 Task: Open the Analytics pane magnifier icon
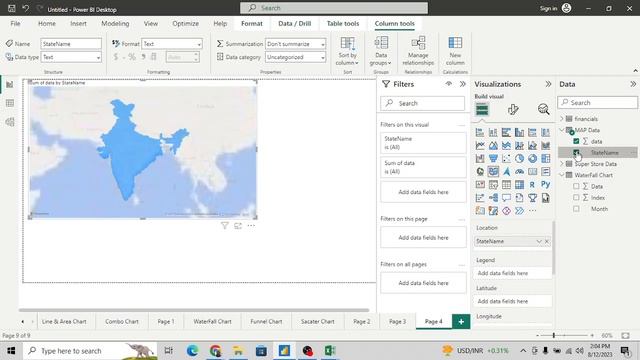tap(543, 109)
